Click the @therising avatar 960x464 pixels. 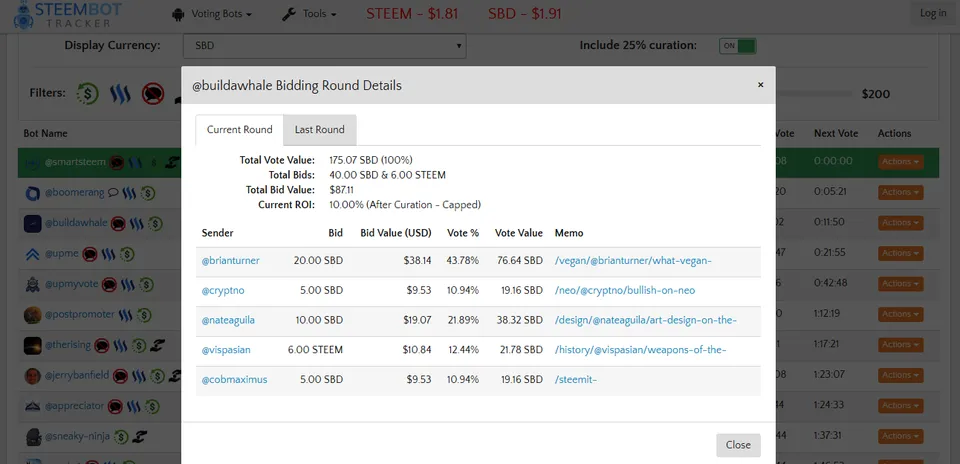(32, 345)
